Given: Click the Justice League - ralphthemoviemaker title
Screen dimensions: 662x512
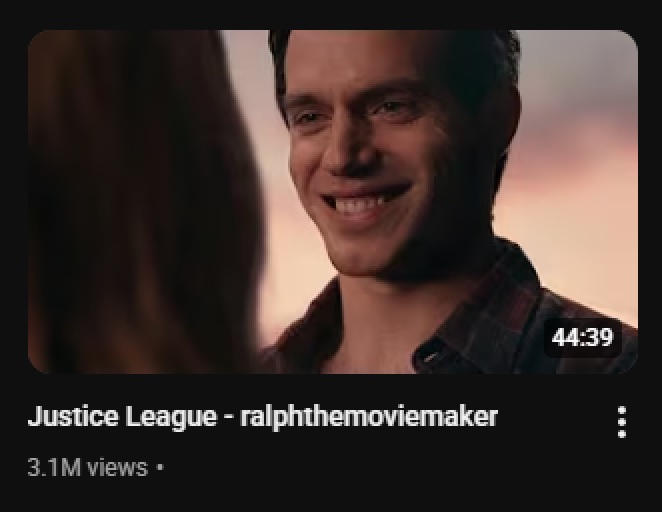Looking at the screenshot, I should click(x=263, y=416).
